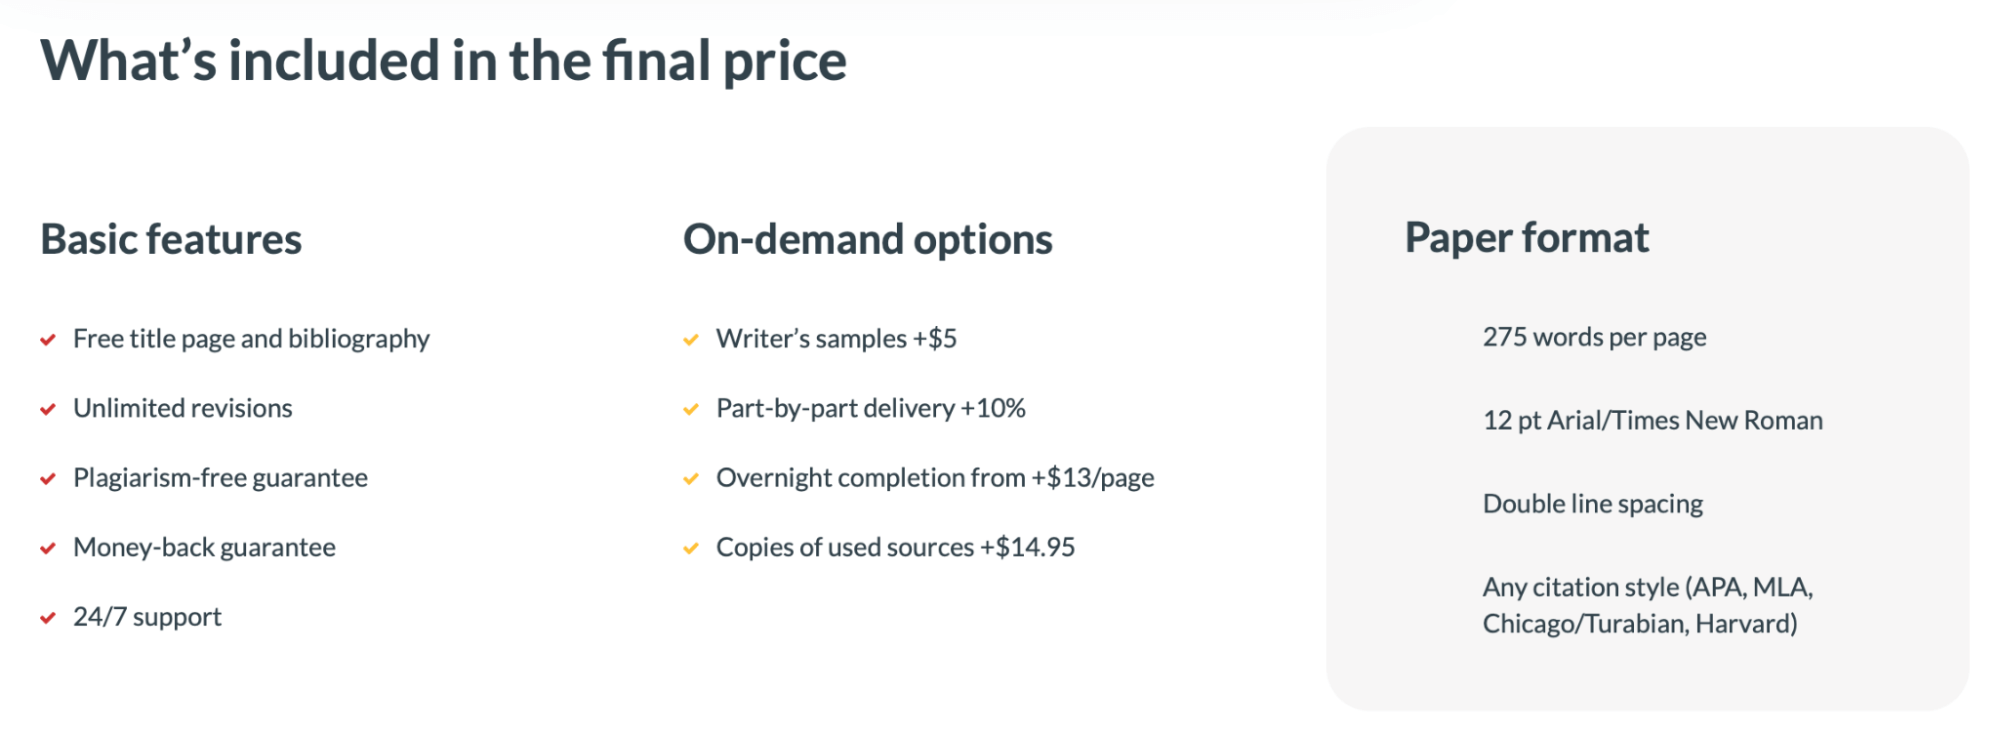Image resolution: width=1999 pixels, height=742 pixels.
Task: Click the yellow checkmark next to Overnight completion
Action: 690,479
